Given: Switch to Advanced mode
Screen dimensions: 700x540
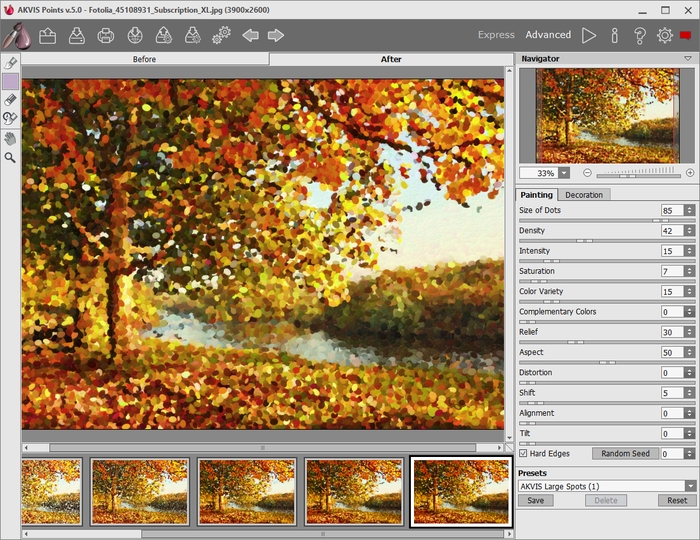Looking at the screenshot, I should click(548, 35).
